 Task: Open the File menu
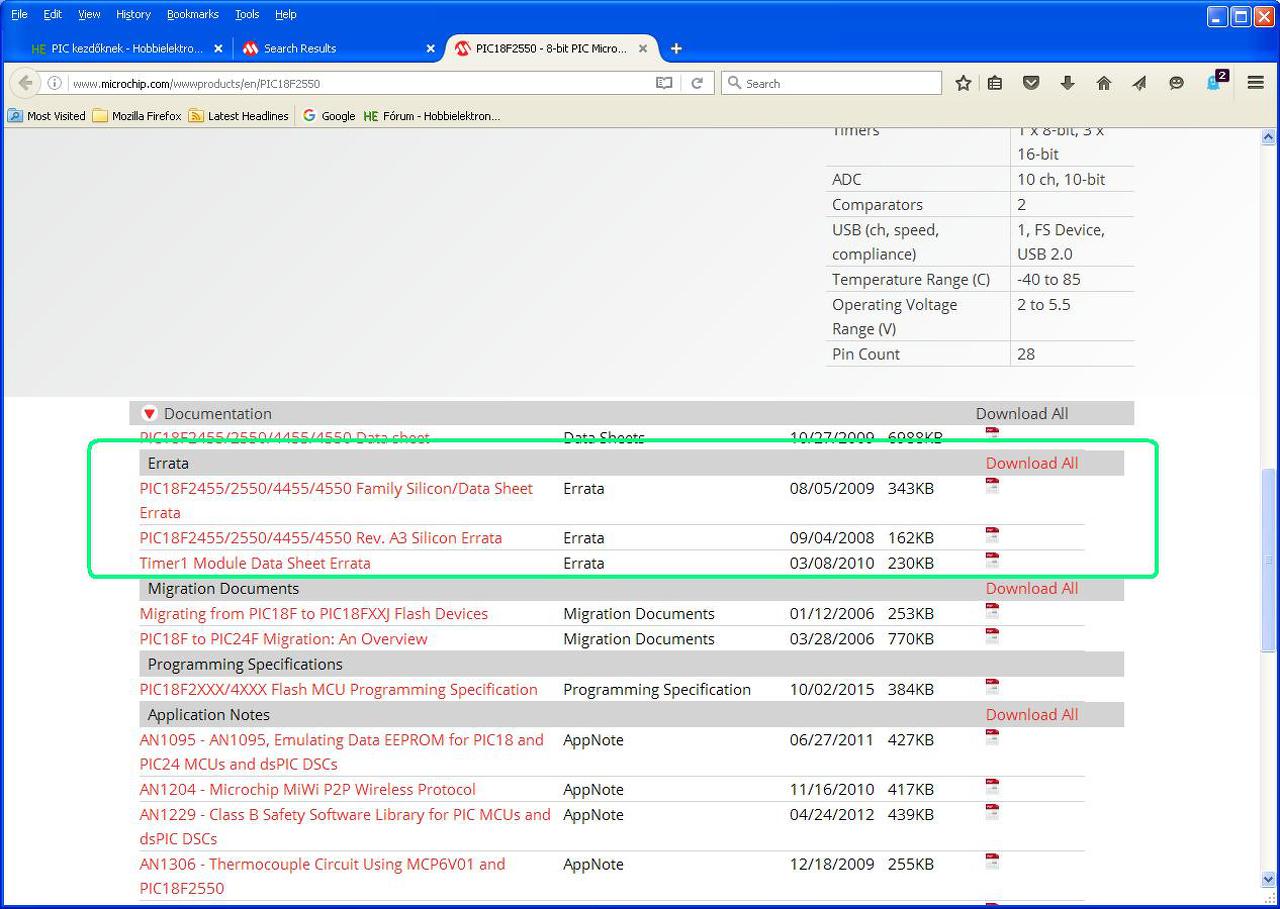tap(19, 14)
